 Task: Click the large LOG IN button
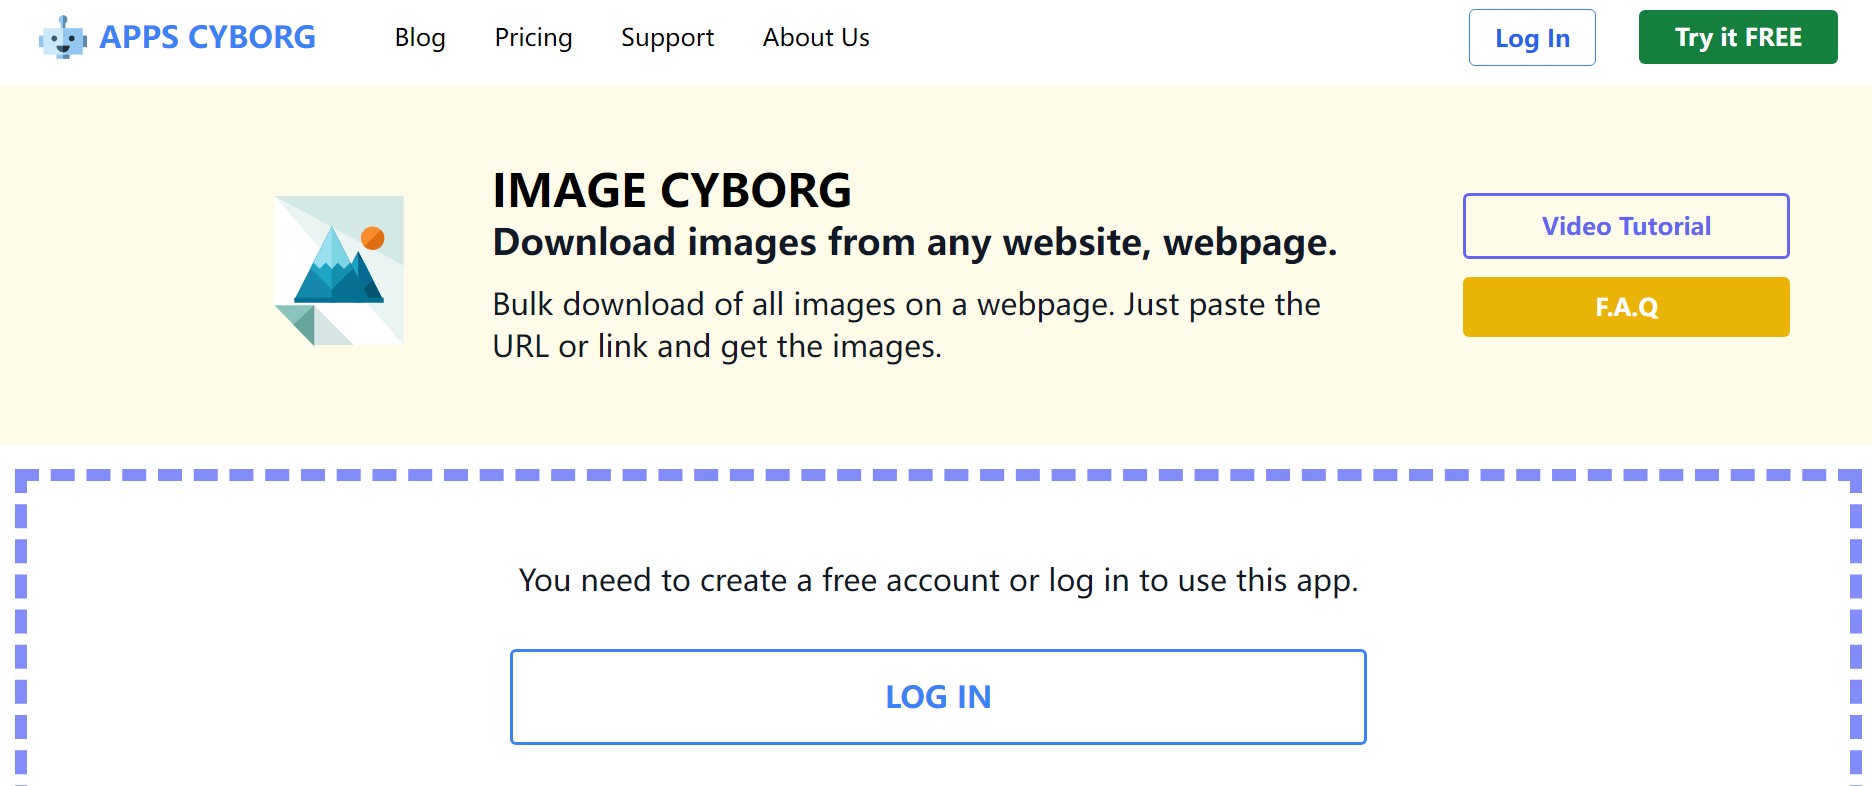coord(938,696)
